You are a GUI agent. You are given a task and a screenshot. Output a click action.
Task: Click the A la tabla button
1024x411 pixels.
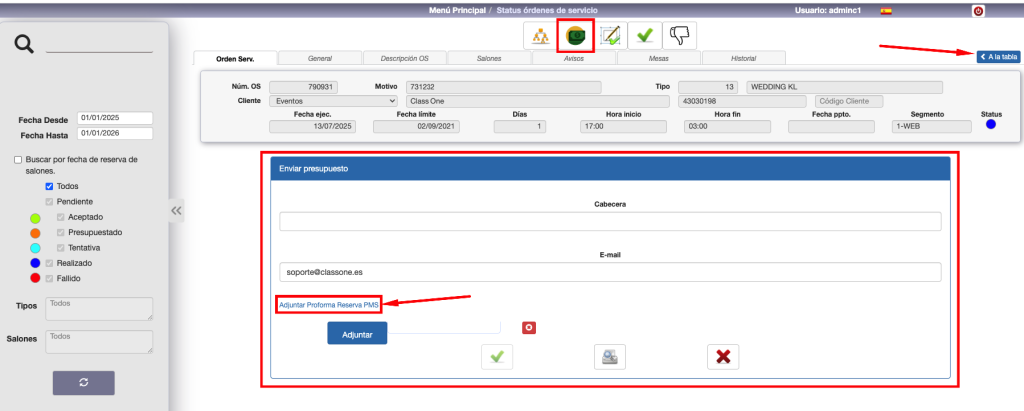pyautogui.click(x=998, y=57)
